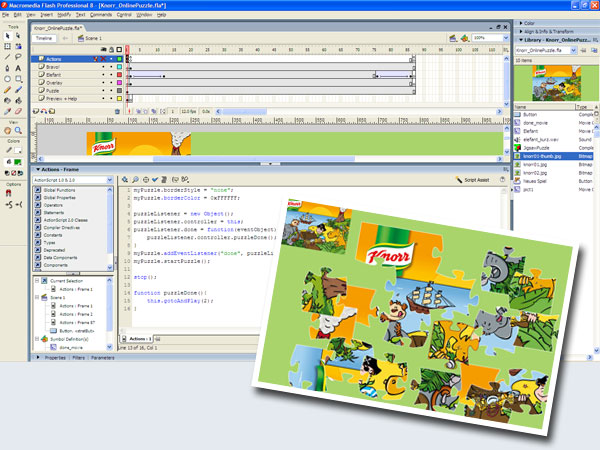This screenshot has height=450, width=600.
Task: Collapse the Scene 1 tree node
Action: [37, 297]
